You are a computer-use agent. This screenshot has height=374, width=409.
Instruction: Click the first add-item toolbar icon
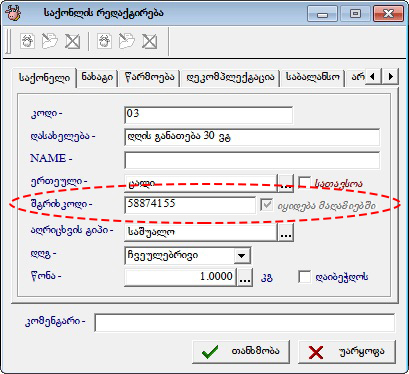click(x=28, y=42)
